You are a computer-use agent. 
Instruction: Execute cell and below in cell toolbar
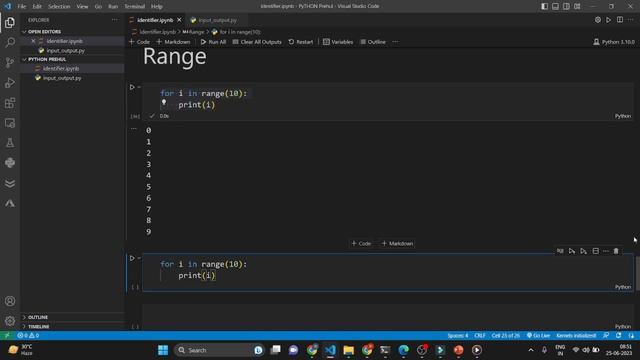coord(584,251)
